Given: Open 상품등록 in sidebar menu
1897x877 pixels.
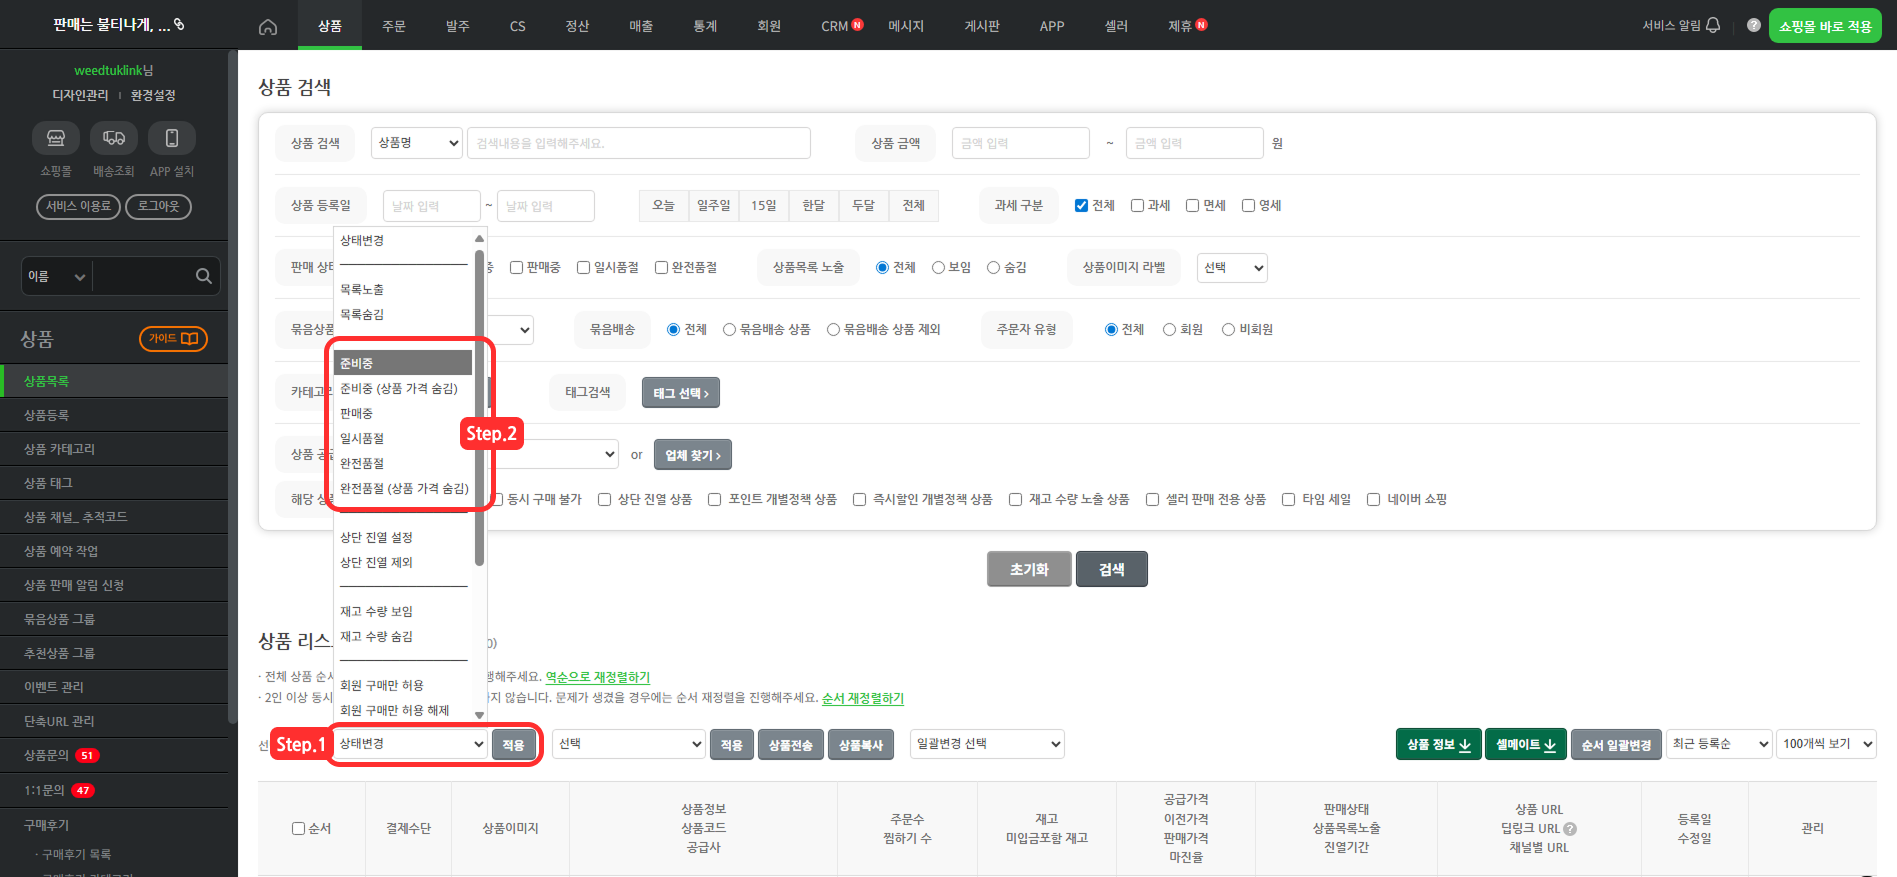Looking at the screenshot, I should (x=114, y=415).
